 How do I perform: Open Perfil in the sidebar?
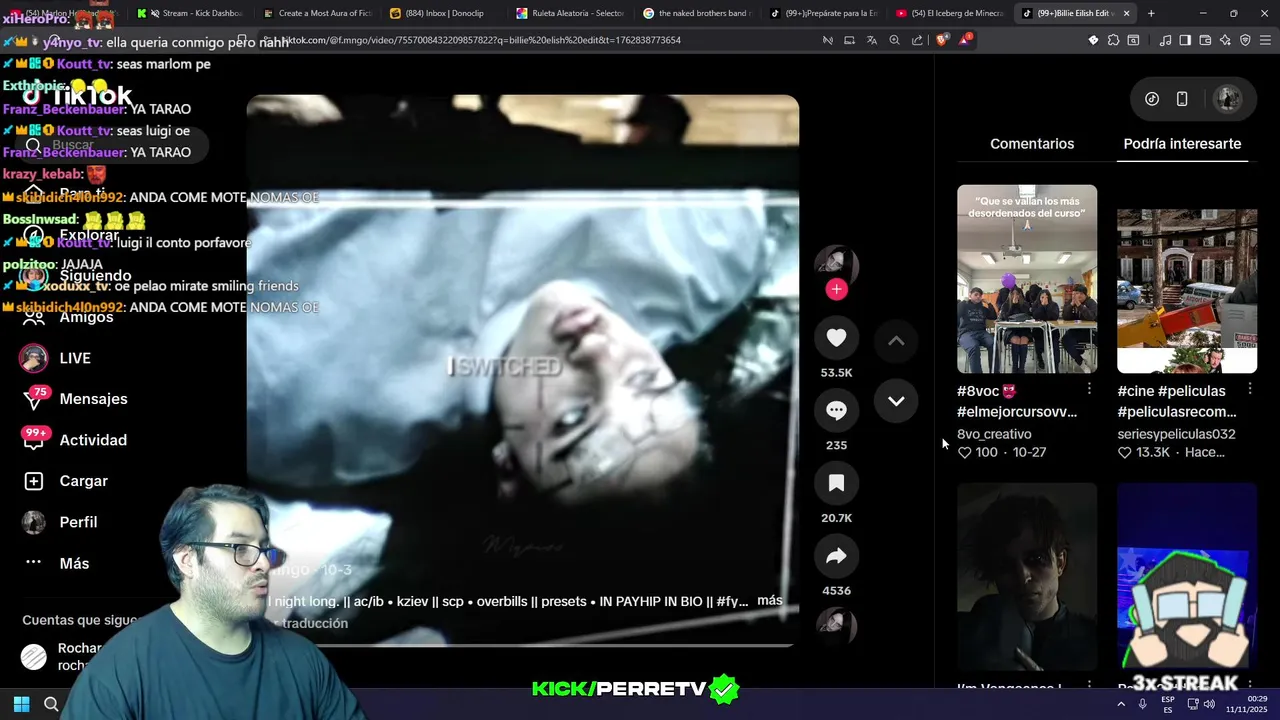61,522
